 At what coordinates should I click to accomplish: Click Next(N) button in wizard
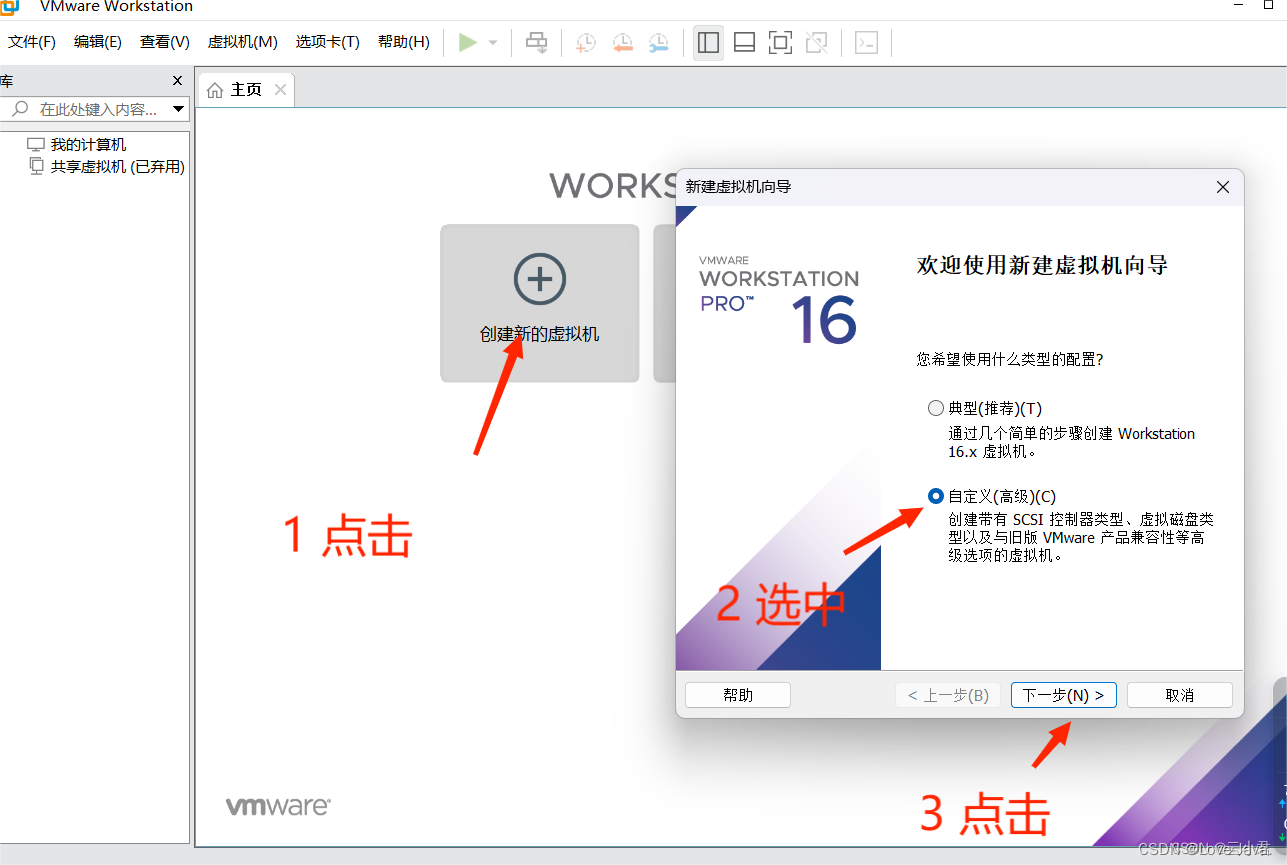pyautogui.click(x=1063, y=695)
